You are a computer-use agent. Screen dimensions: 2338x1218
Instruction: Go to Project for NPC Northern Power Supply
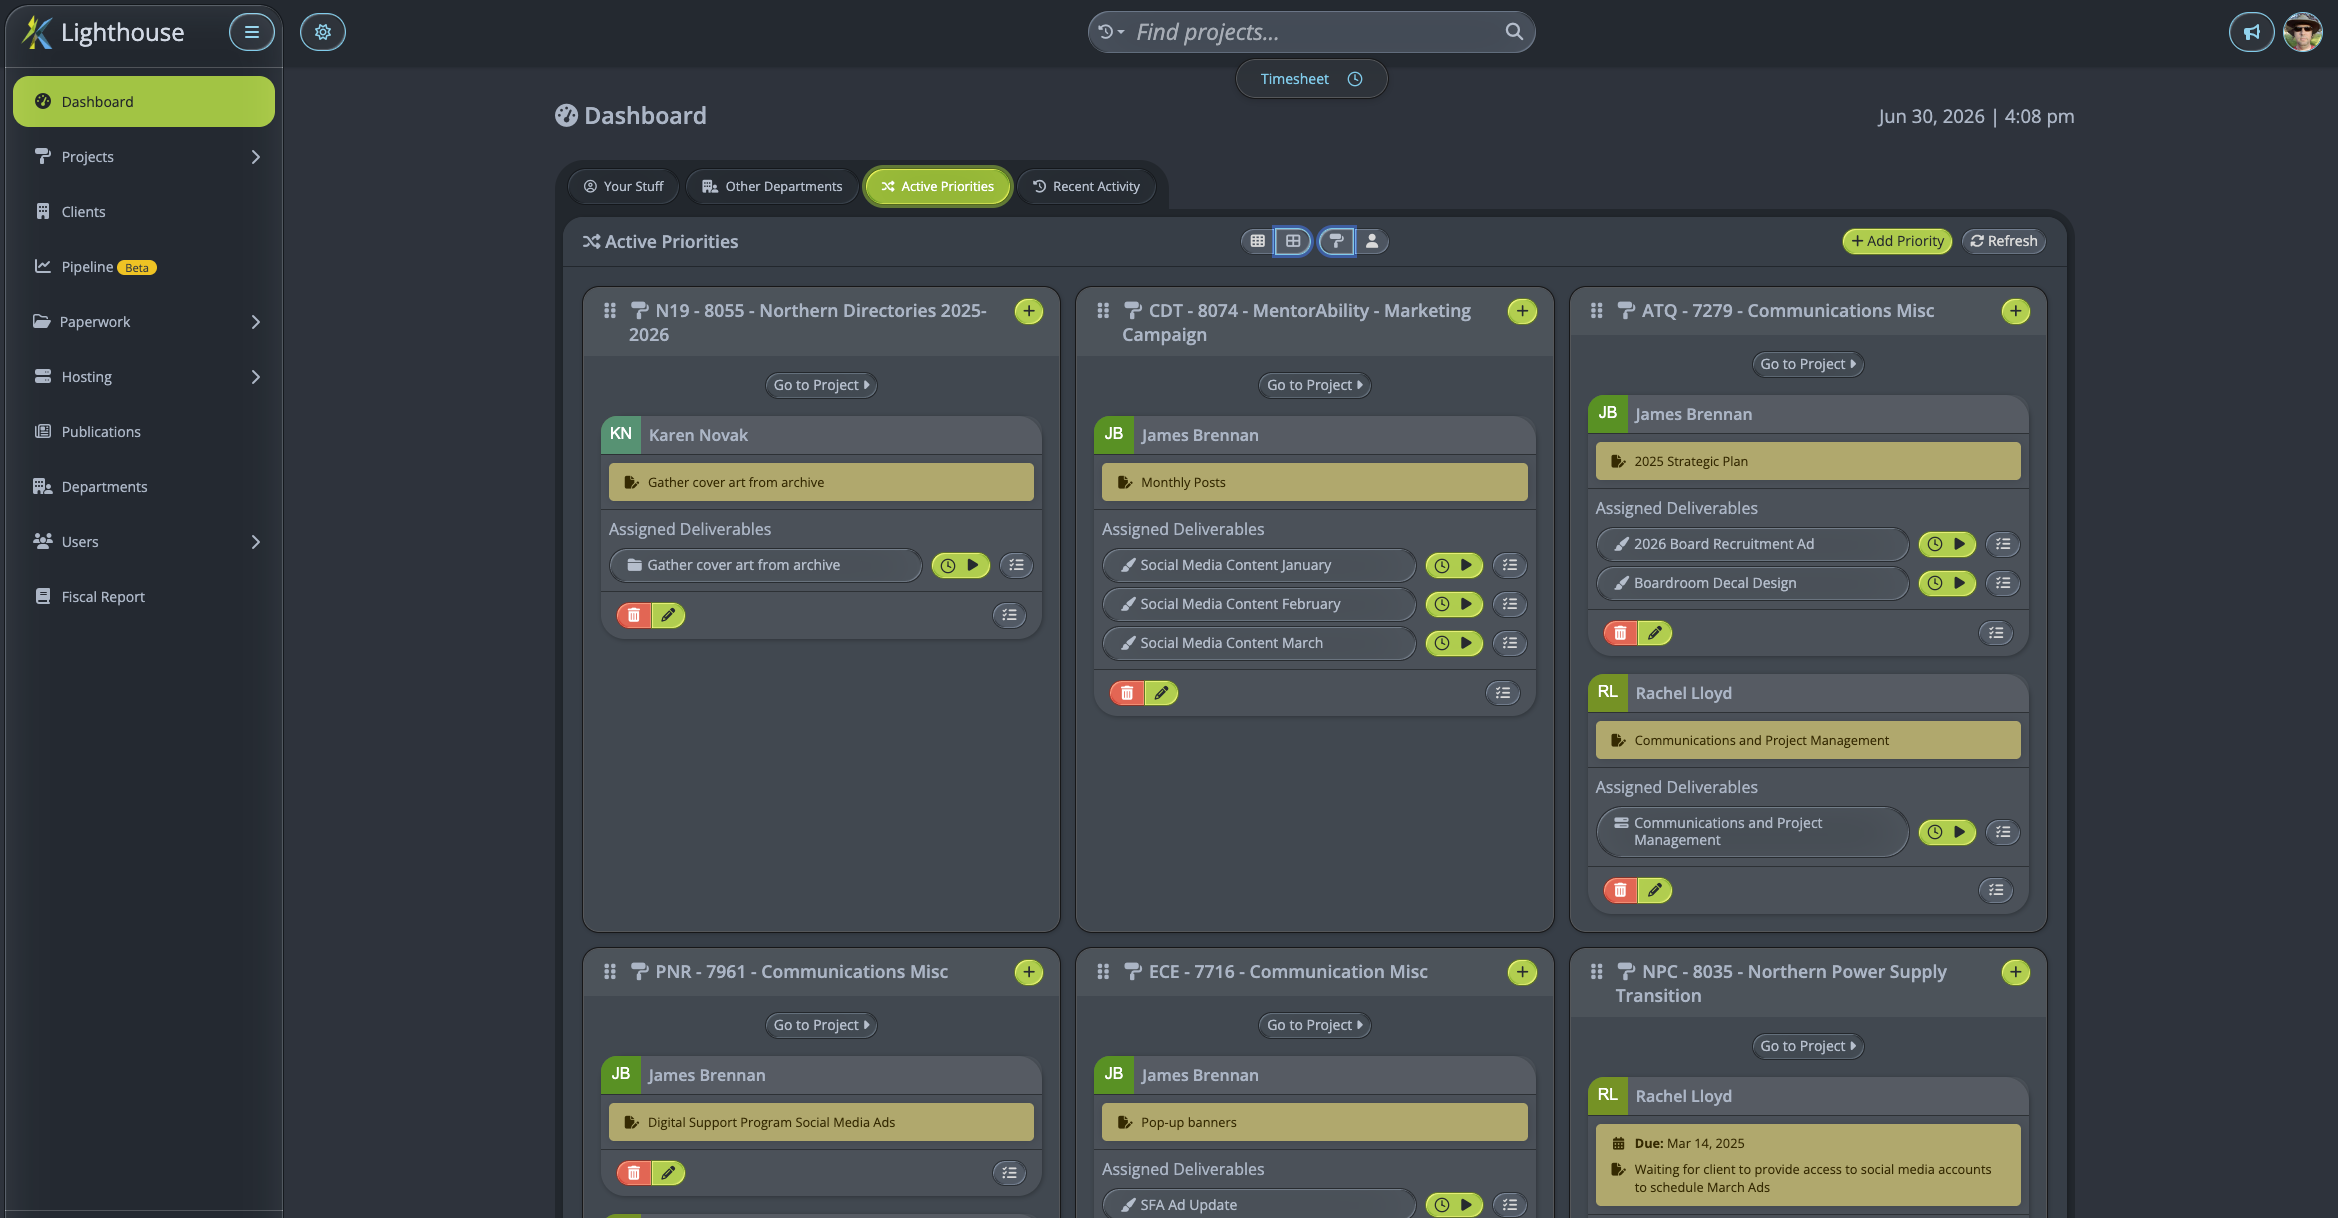pos(1808,1046)
